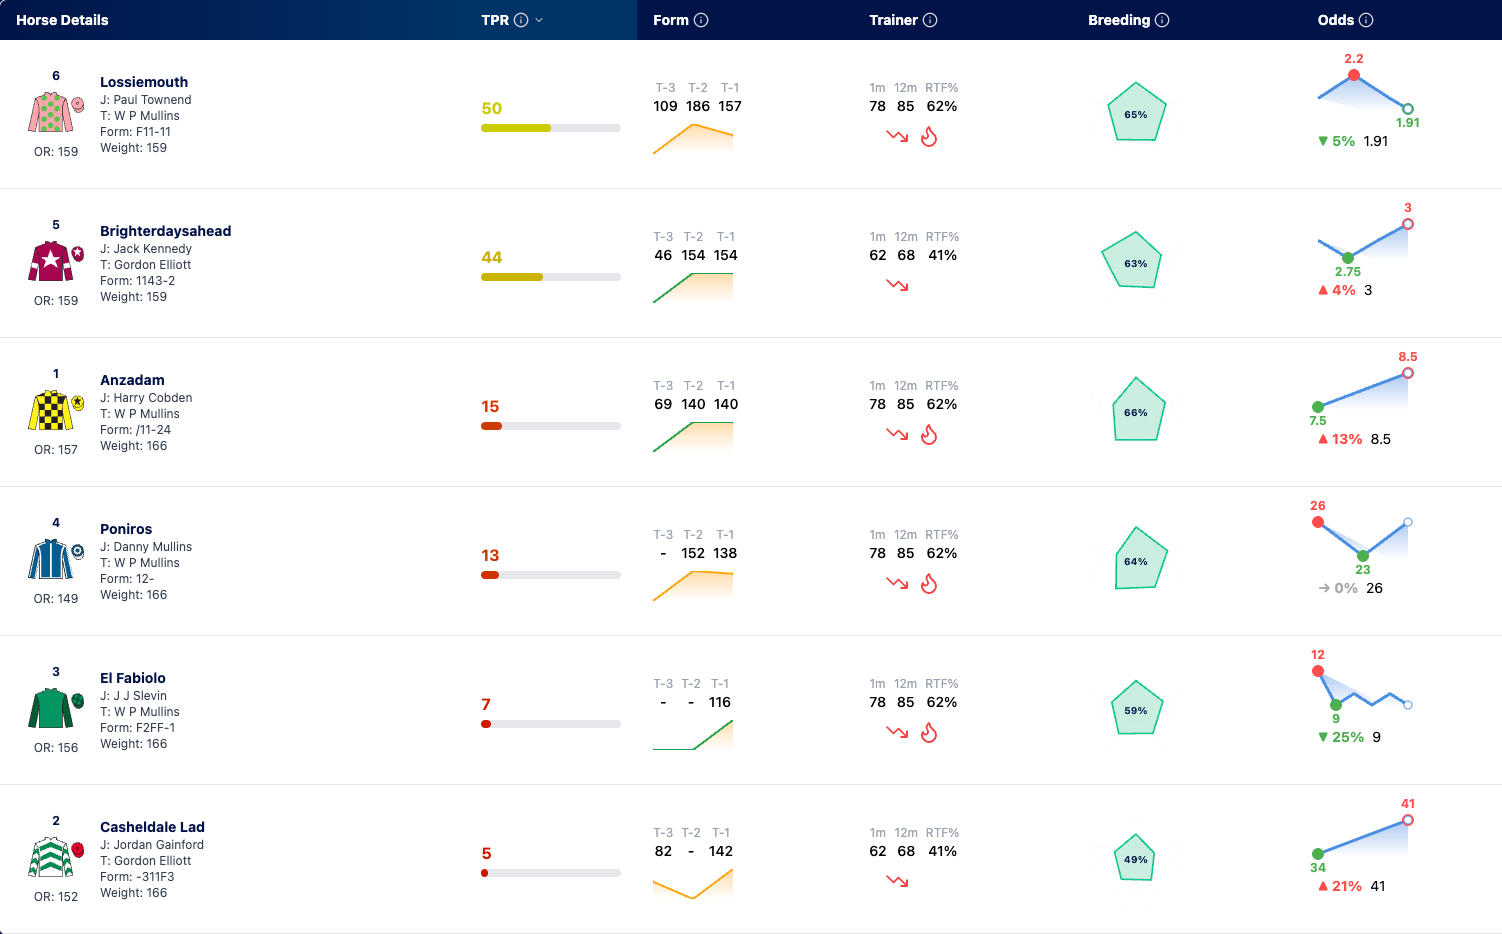Click Lossiemouth's hot trainer flame icon
Viewport: 1502px width, 934px height.
click(x=929, y=137)
